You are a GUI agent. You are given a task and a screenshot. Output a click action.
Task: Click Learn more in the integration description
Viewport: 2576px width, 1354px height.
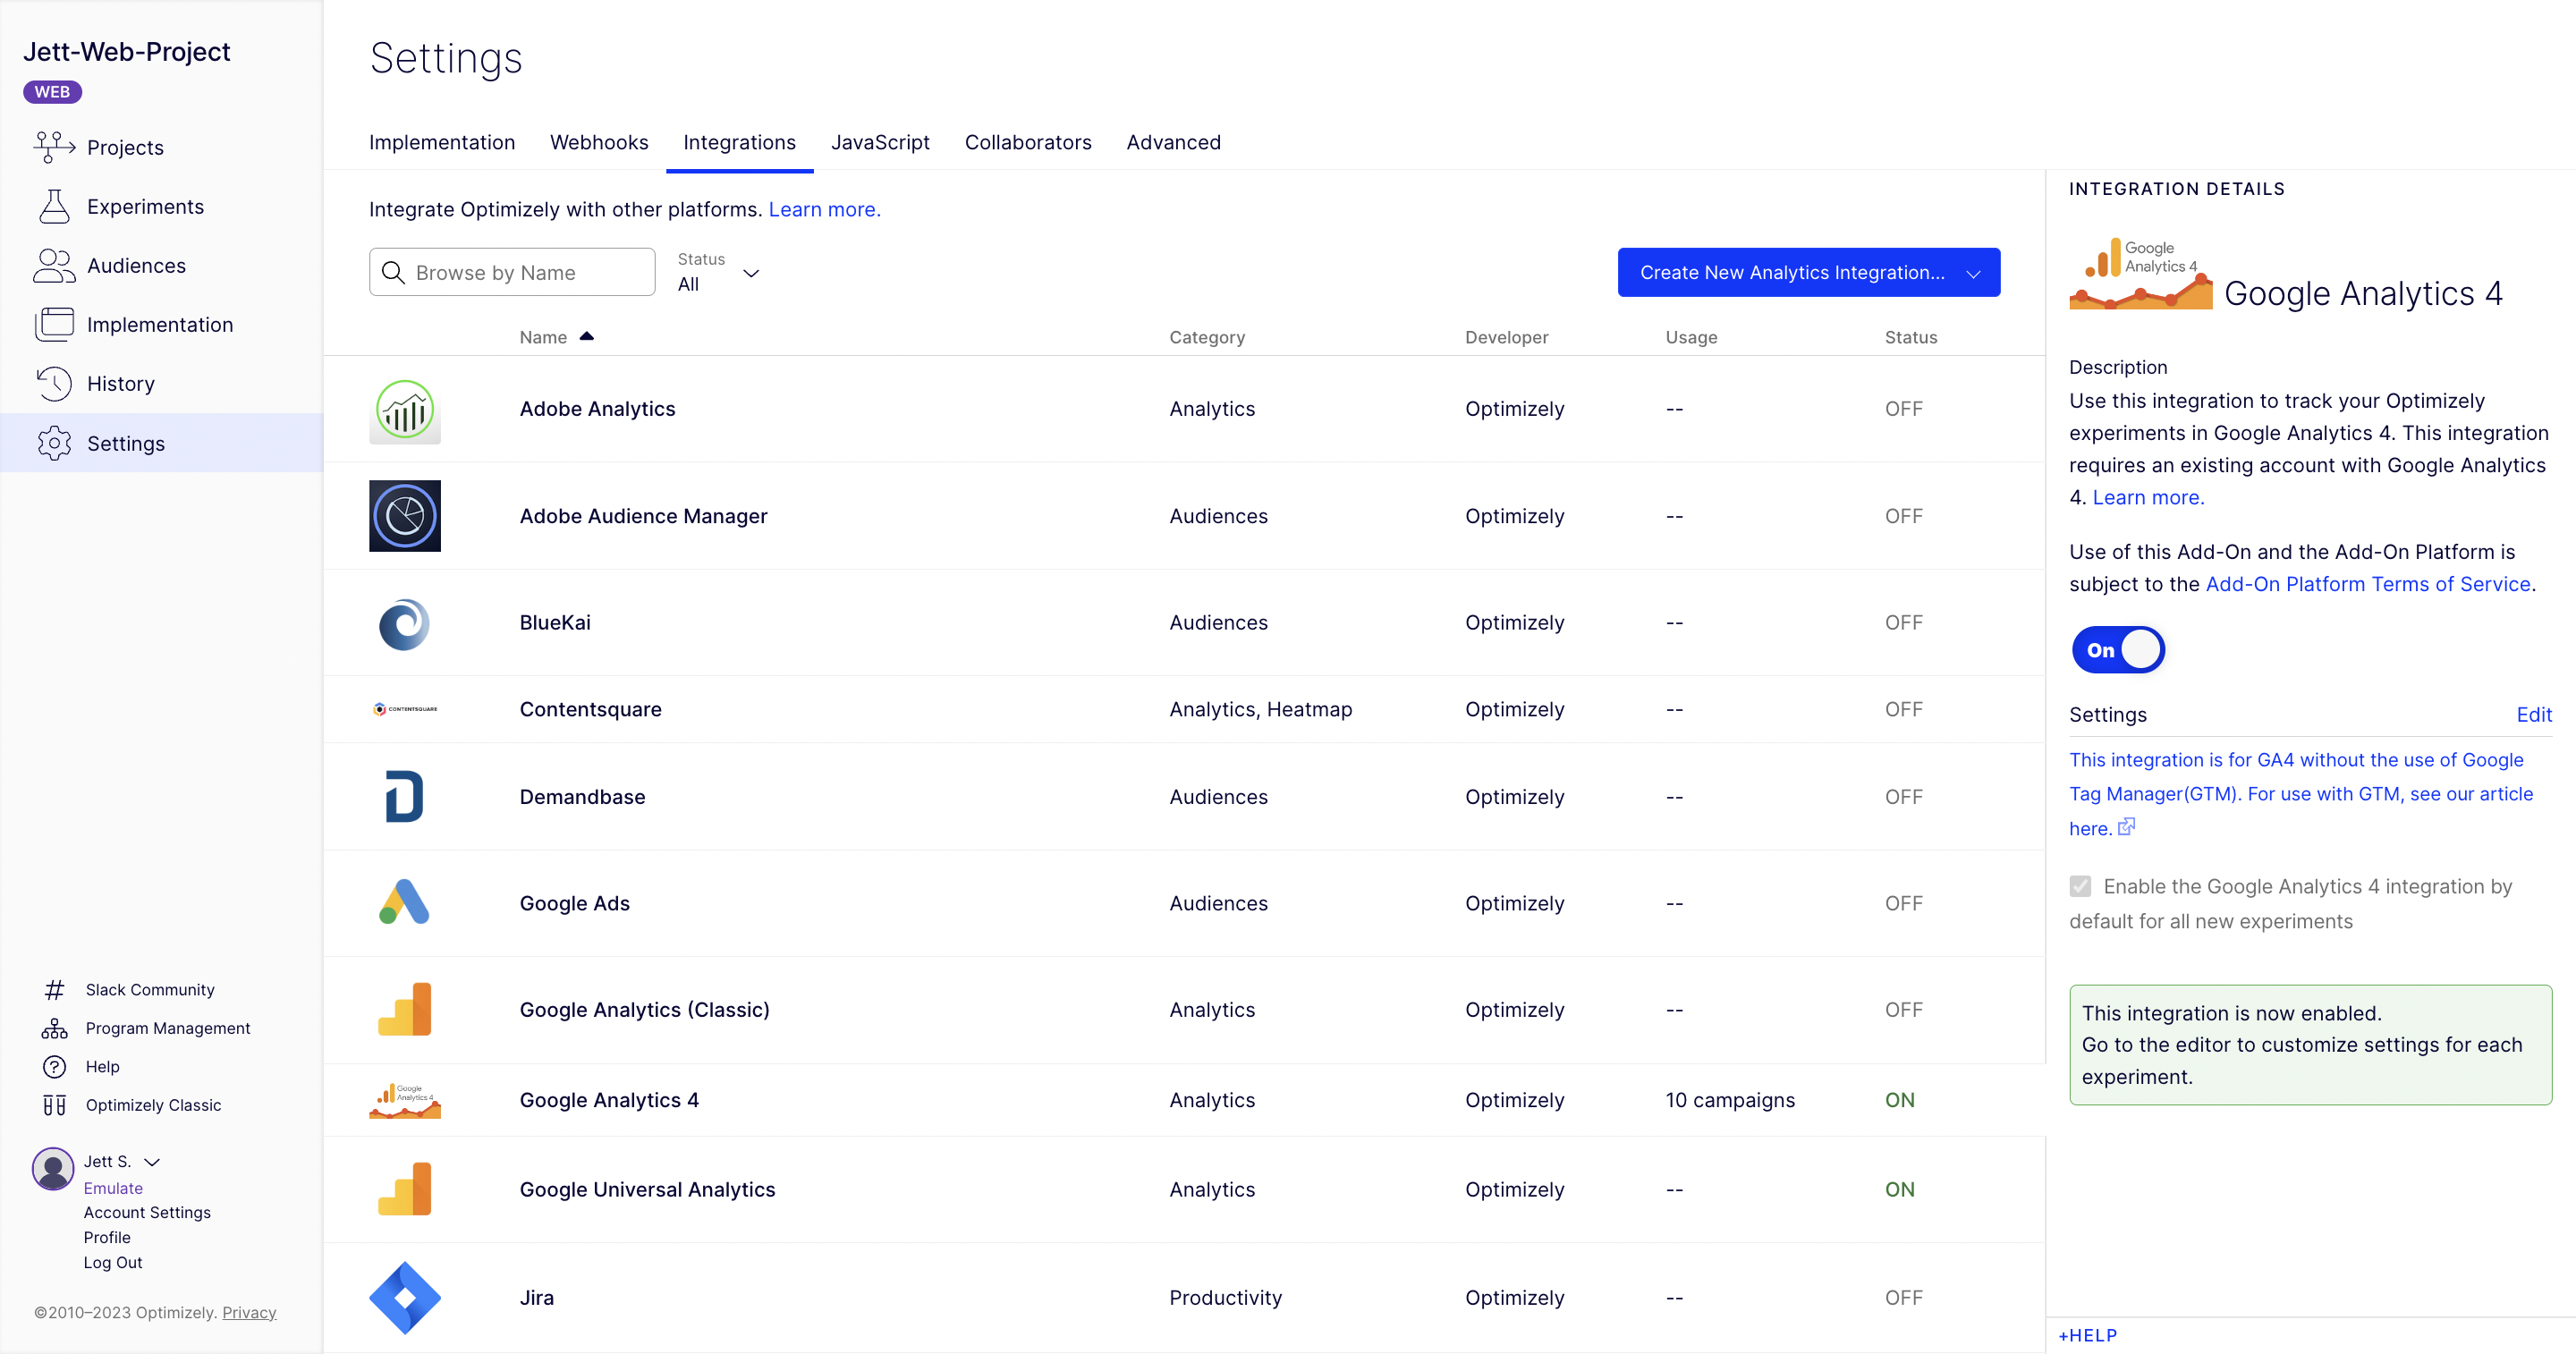[2148, 497]
